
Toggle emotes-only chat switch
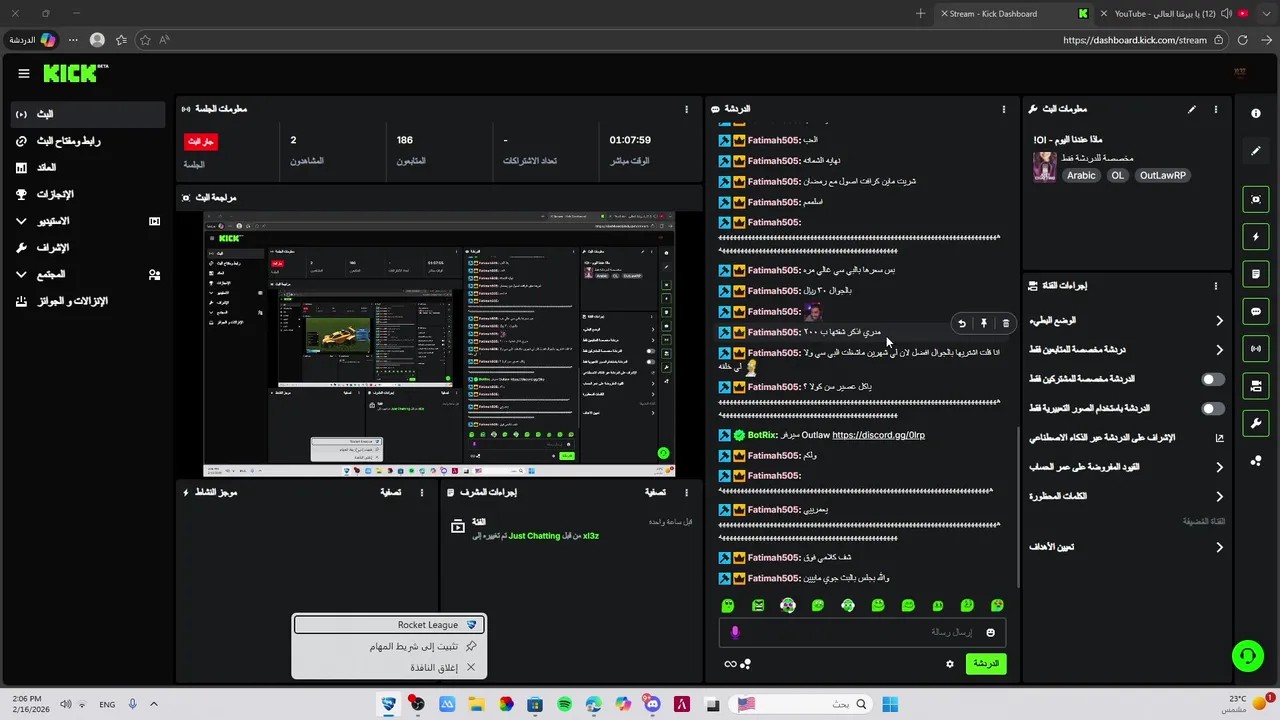tap(1213, 408)
